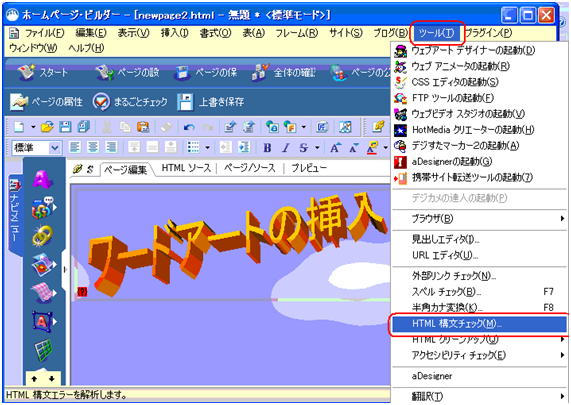Choose URL エディタ(U) menu item
The image size is (571, 405).
[x=480, y=255]
